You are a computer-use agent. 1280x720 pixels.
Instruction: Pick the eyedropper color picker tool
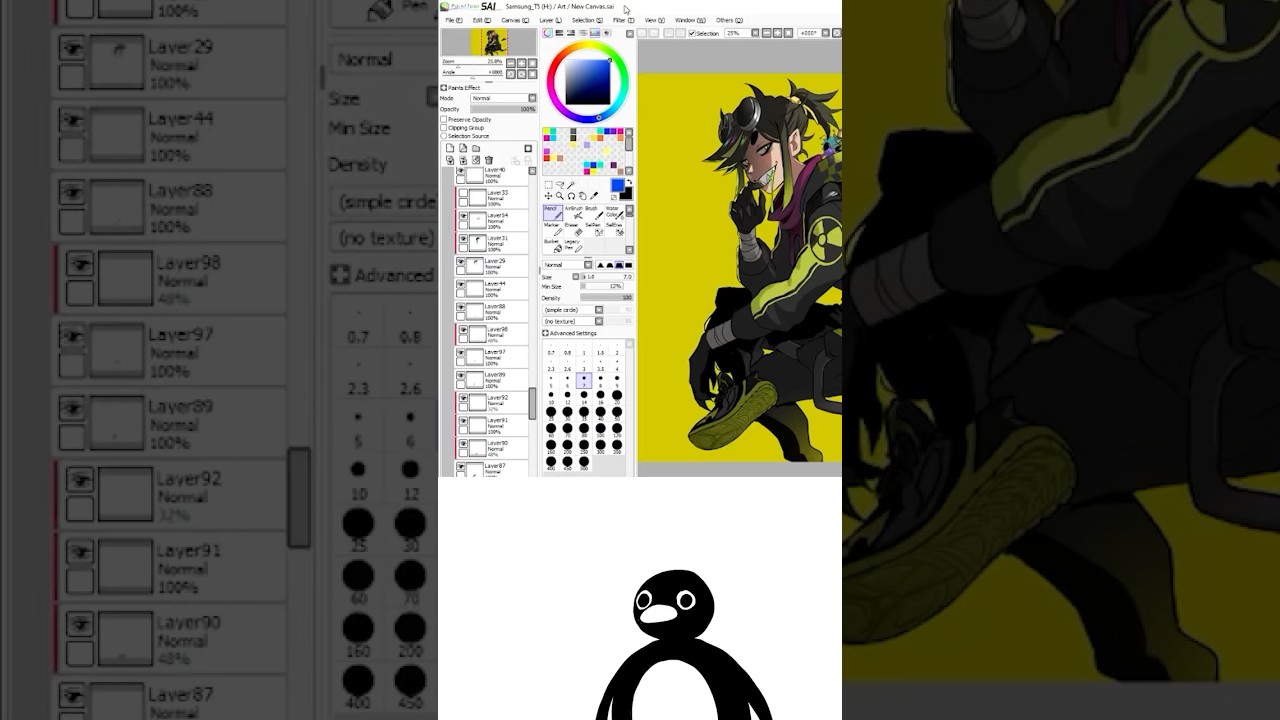click(x=594, y=196)
